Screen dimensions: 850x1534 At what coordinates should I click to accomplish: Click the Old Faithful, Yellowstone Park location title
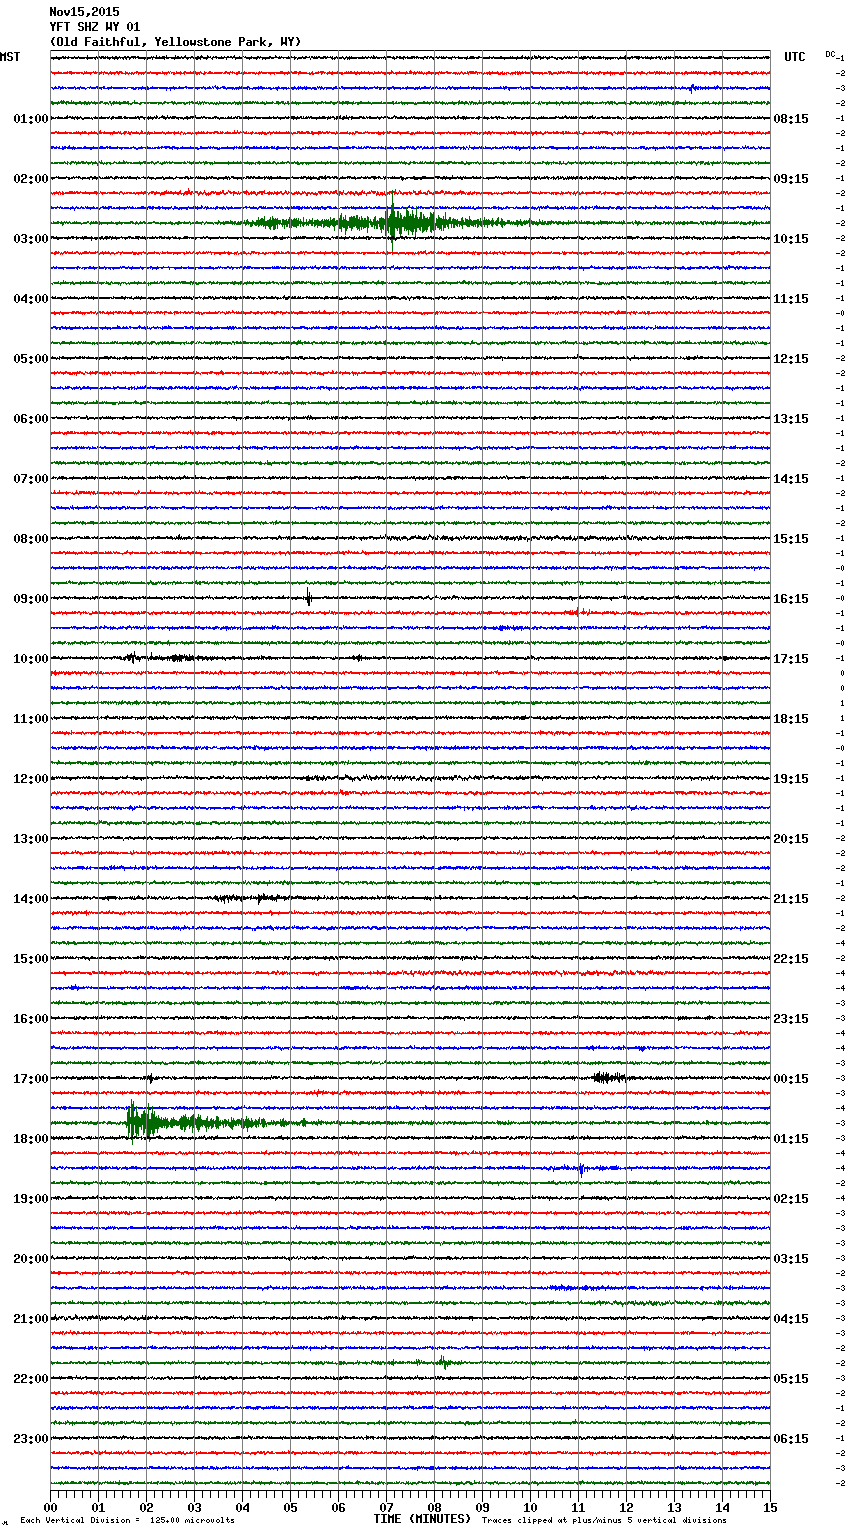click(175, 42)
